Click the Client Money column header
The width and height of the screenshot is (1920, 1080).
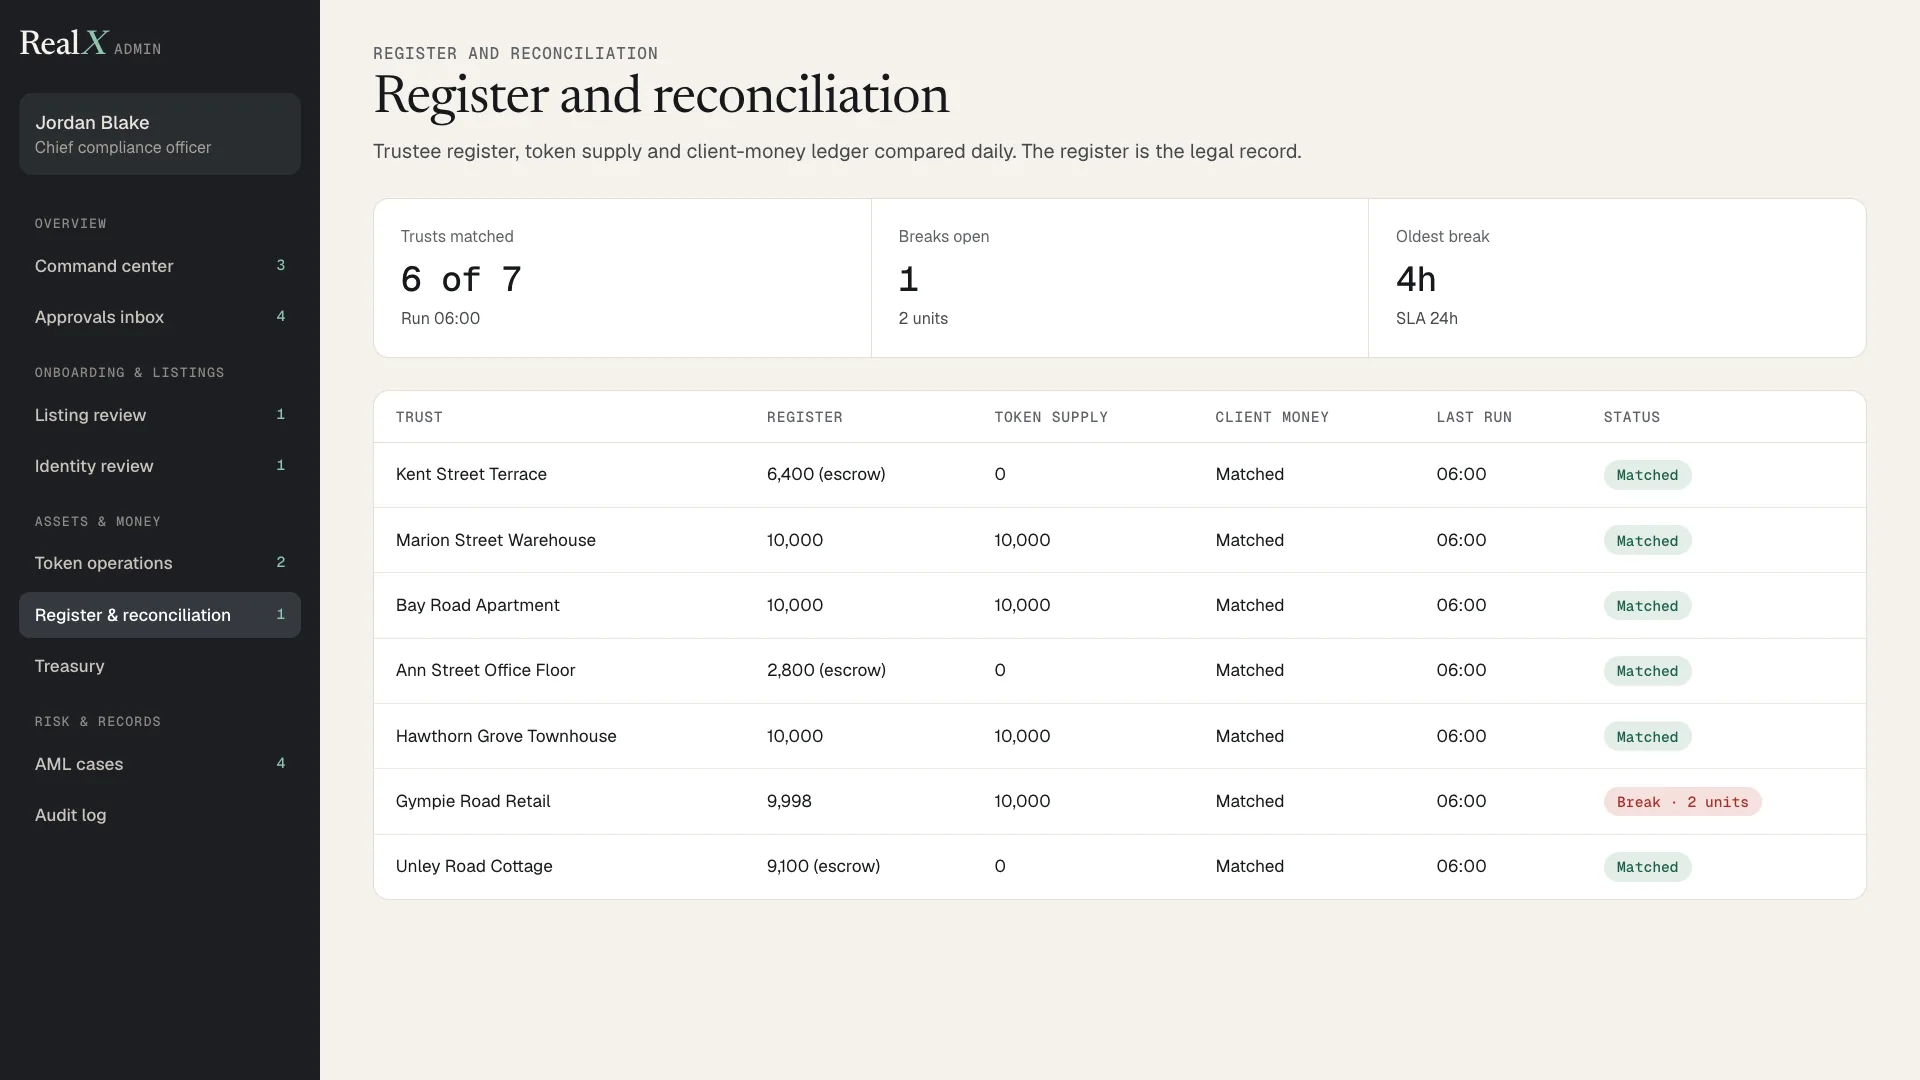1272,417
